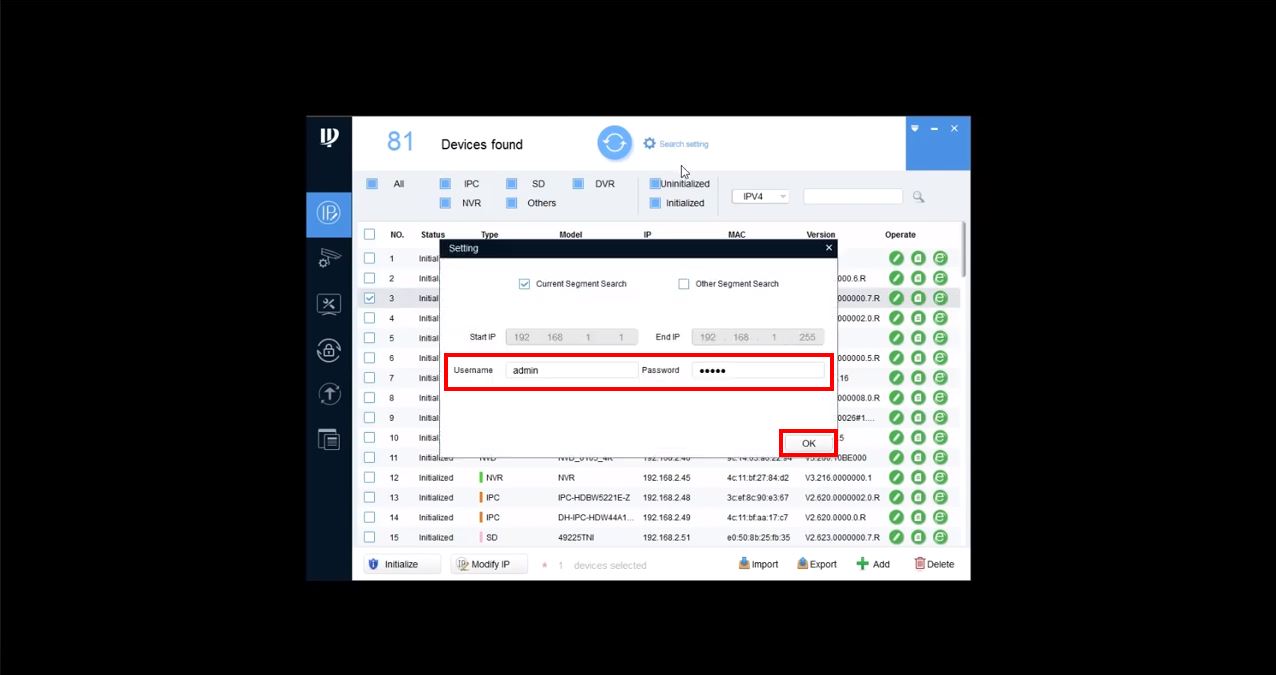Click the edit pencil icon for row 8

tap(896, 398)
